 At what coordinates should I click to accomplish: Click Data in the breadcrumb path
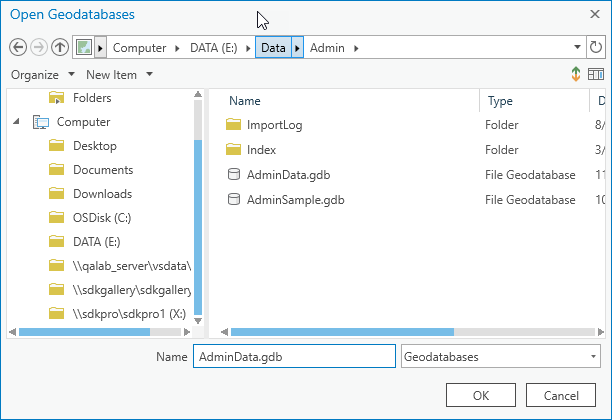(273, 48)
